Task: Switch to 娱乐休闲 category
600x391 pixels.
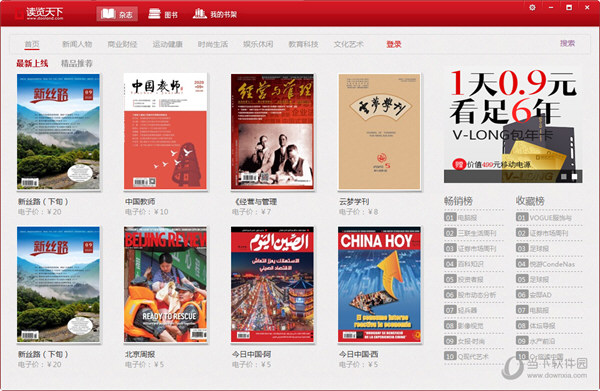Action: click(258, 44)
